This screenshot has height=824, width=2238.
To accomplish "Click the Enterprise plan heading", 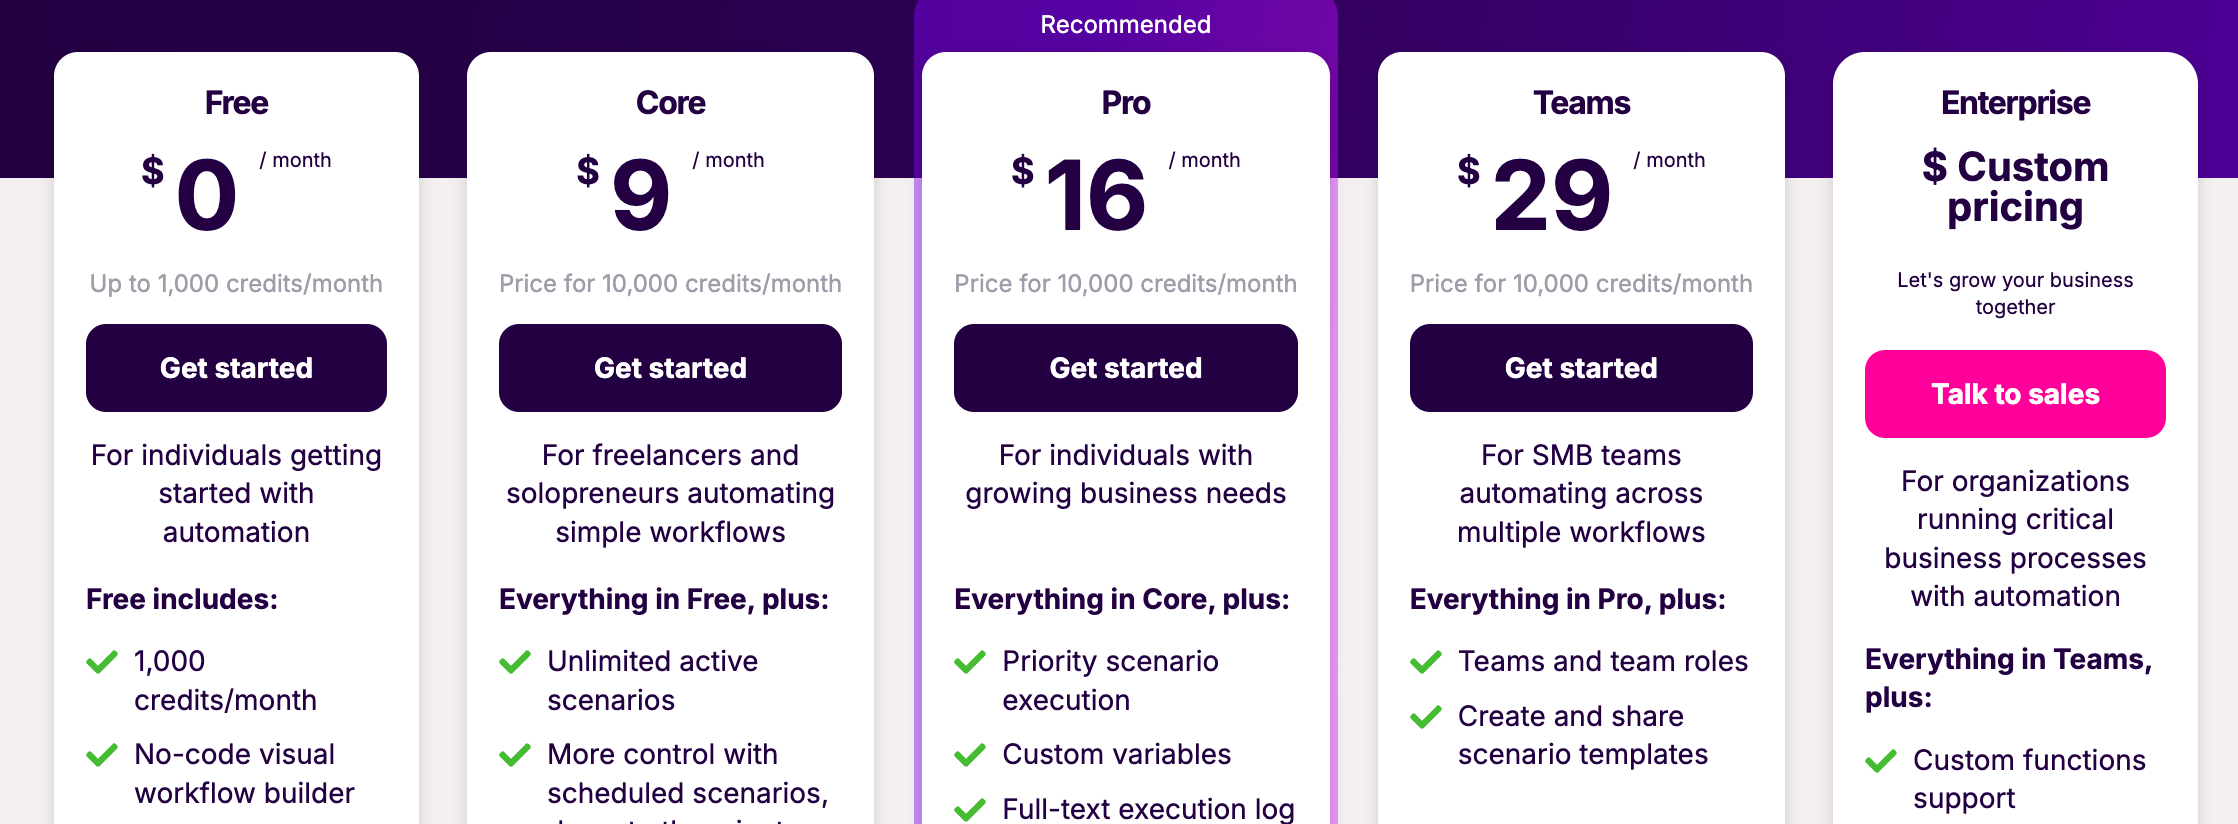I will 2015,103.
